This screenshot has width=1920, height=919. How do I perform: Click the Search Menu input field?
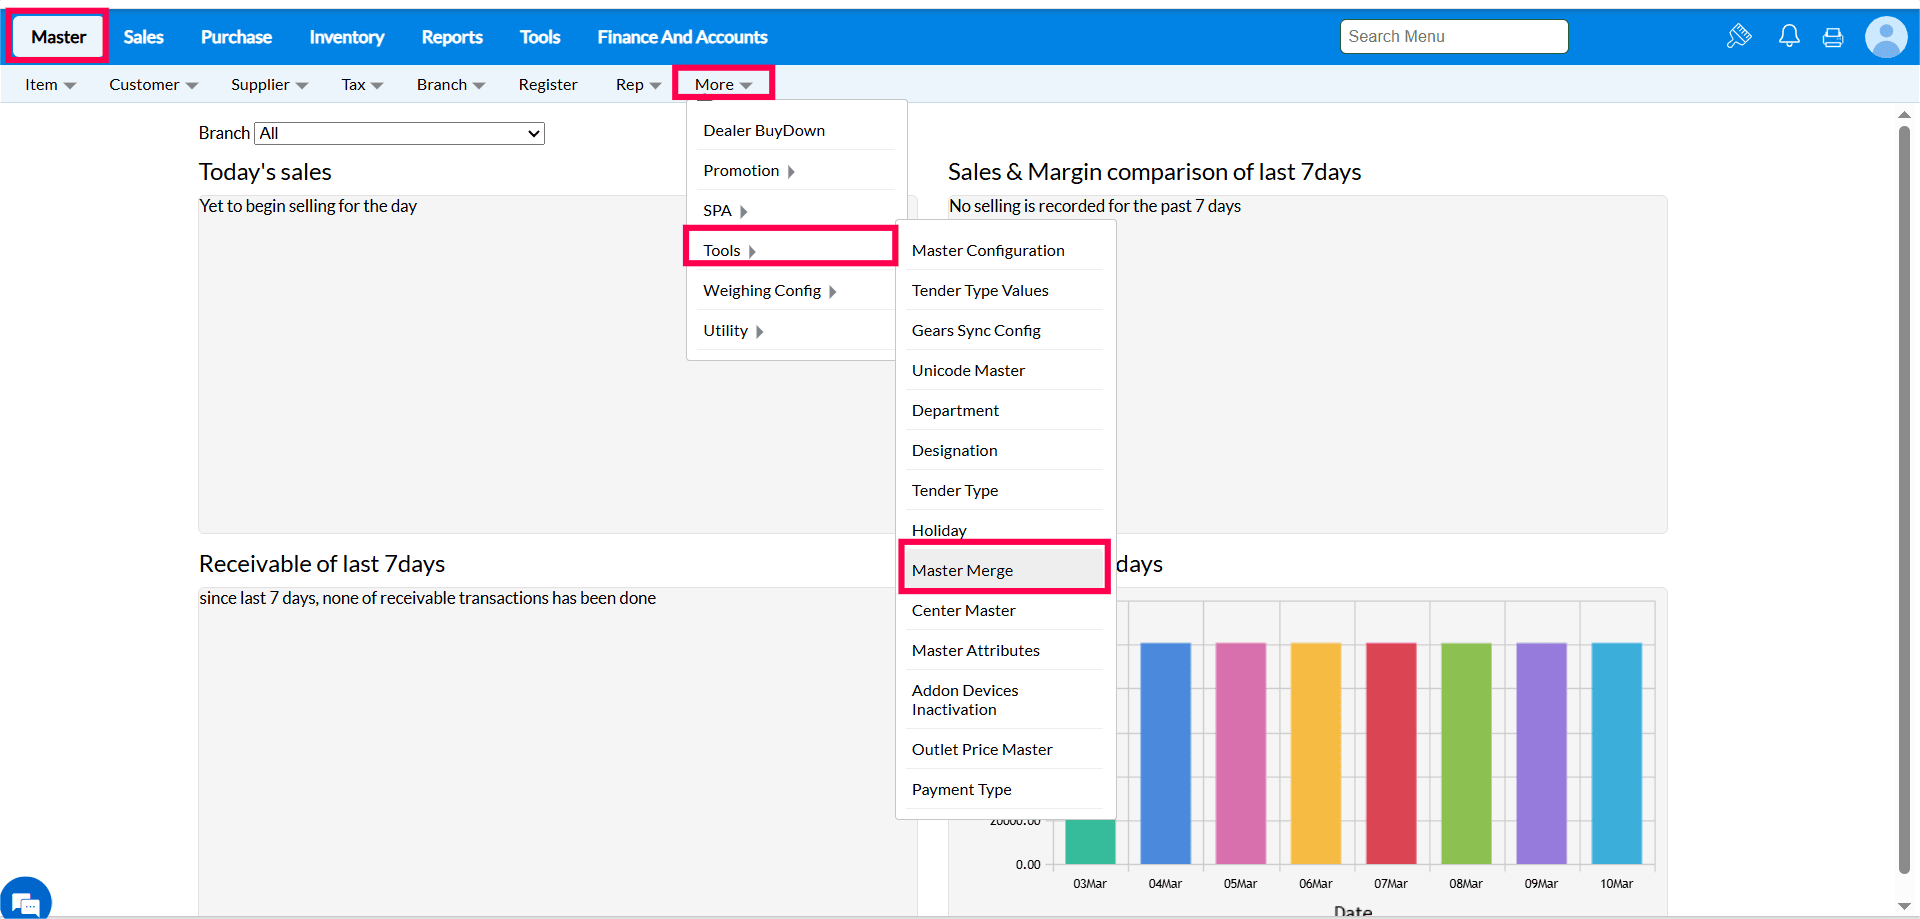(1453, 37)
